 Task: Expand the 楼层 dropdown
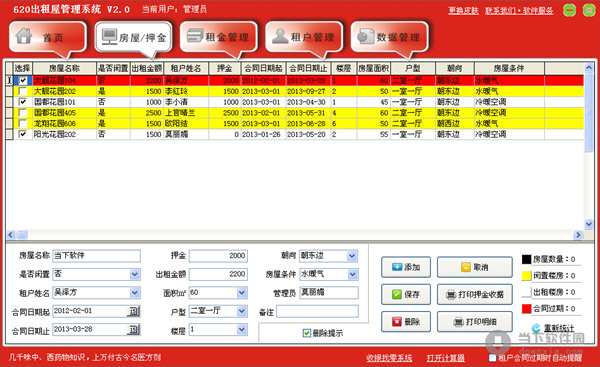[242, 329]
